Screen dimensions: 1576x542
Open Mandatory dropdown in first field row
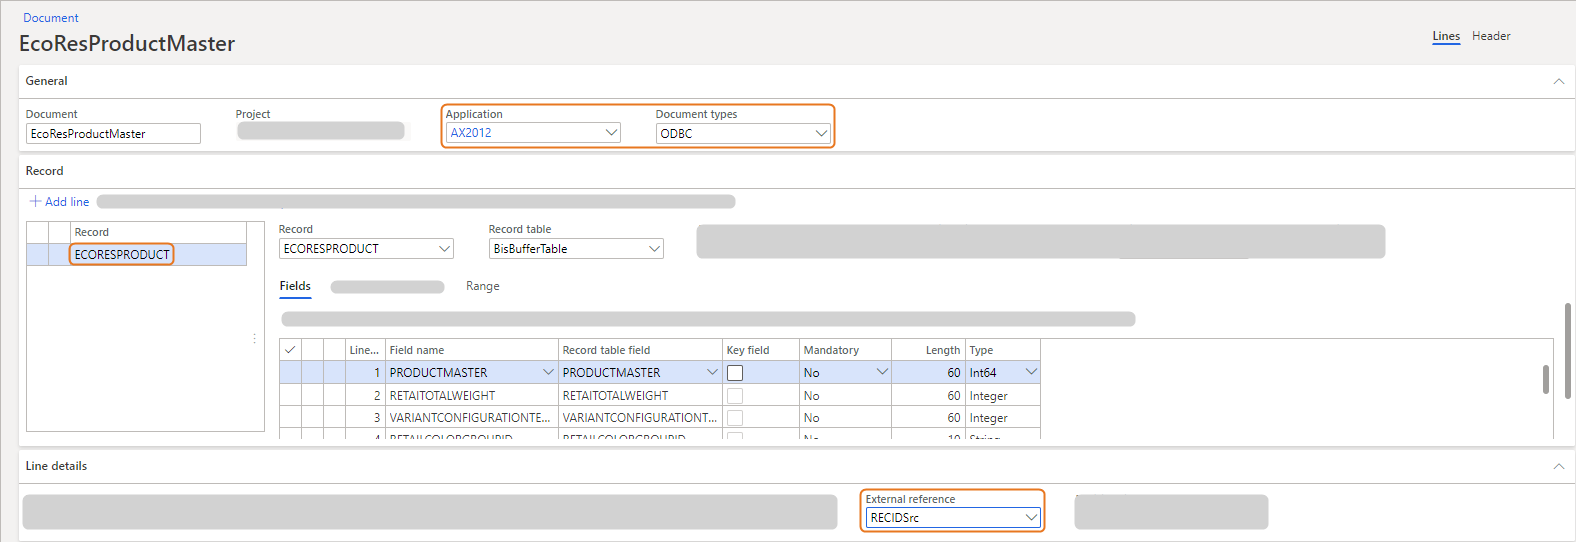[882, 372]
